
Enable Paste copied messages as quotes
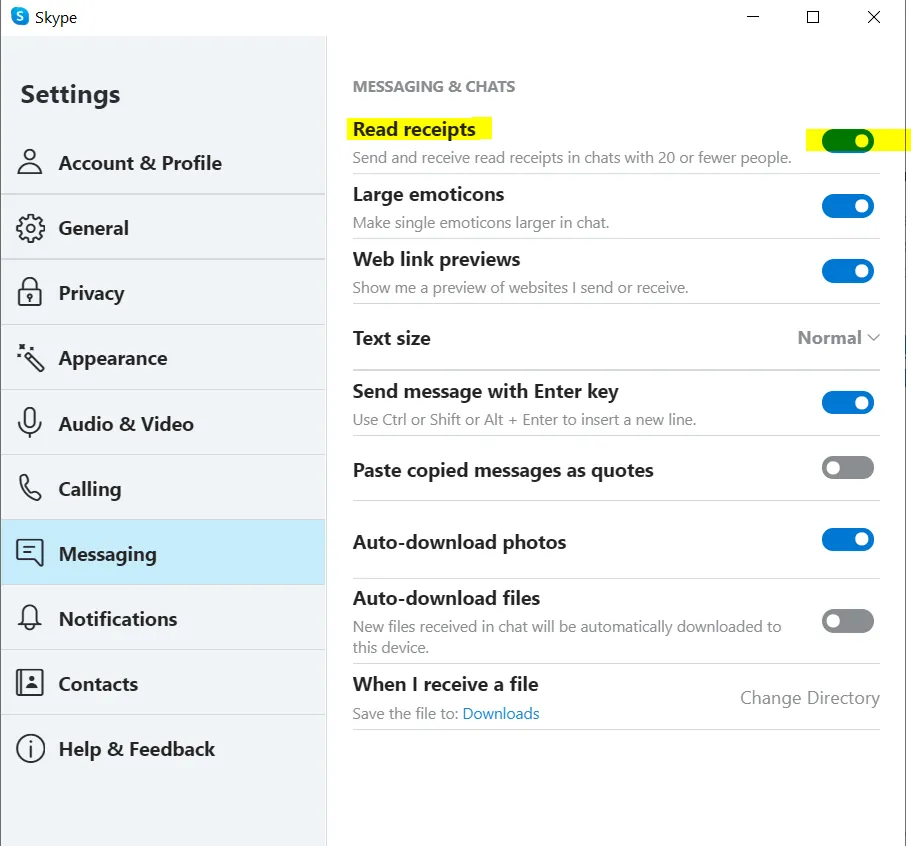pyautogui.click(x=848, y=468)
